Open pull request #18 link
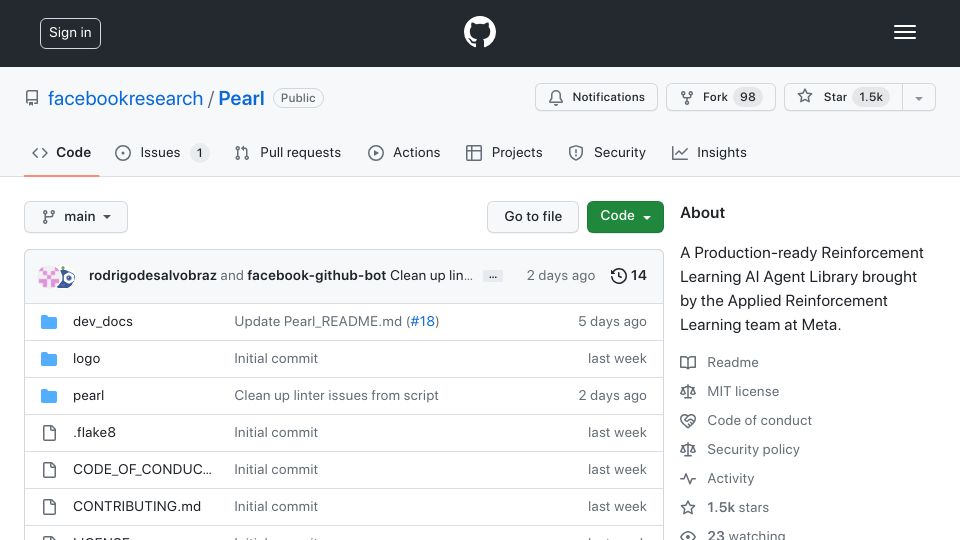 pyautogui.click(x=422, y=321)
